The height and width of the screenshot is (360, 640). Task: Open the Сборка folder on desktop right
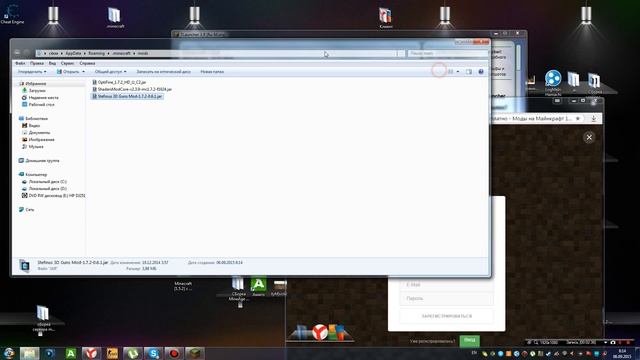(x=594, y=83)
